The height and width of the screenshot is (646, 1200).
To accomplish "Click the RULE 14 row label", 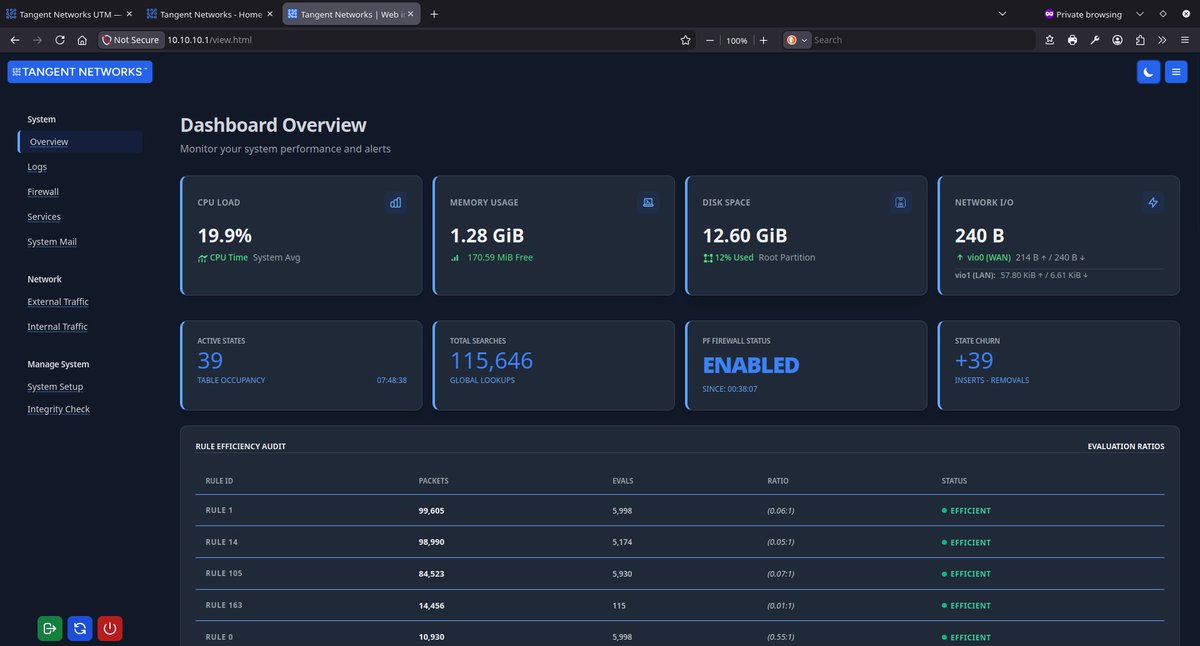I will 221,542.
